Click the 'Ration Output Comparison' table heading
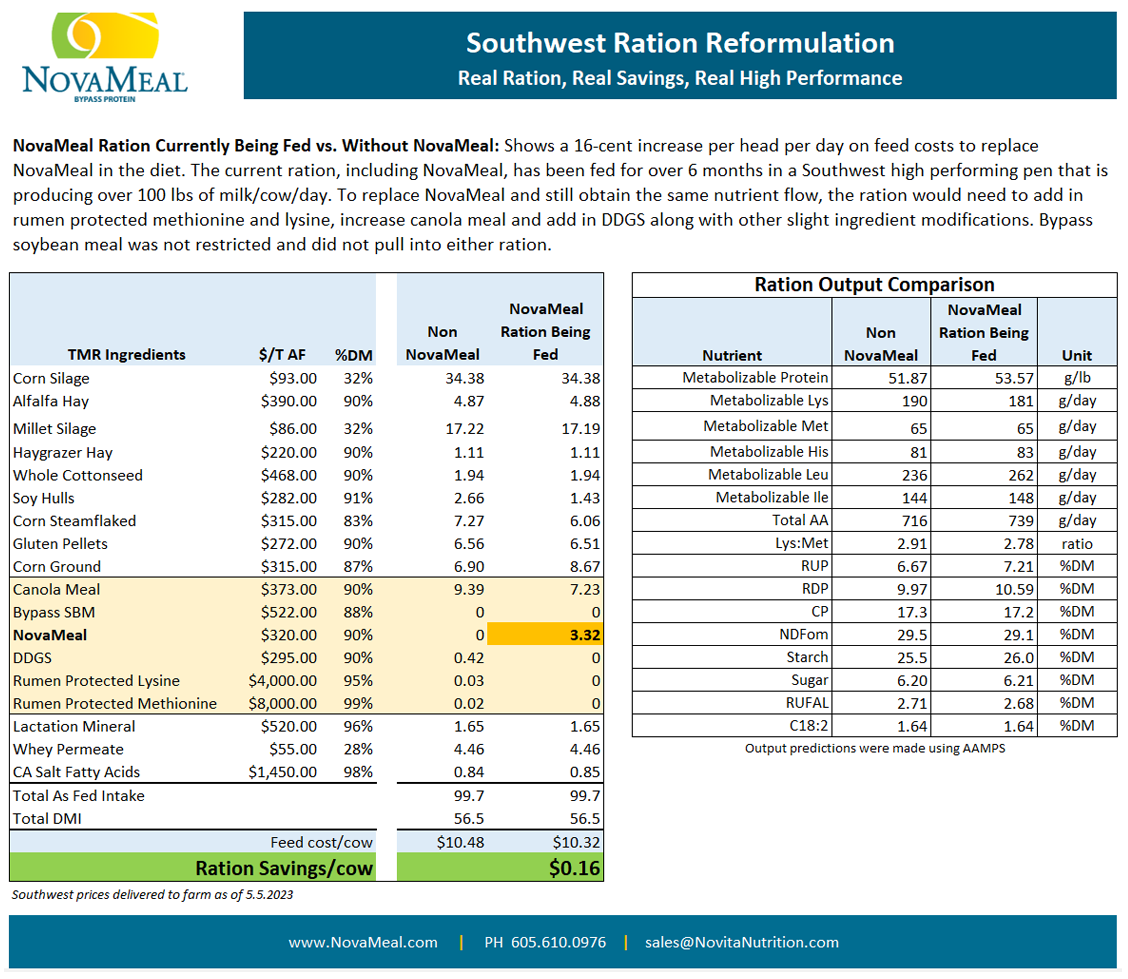 pos(874,285)
